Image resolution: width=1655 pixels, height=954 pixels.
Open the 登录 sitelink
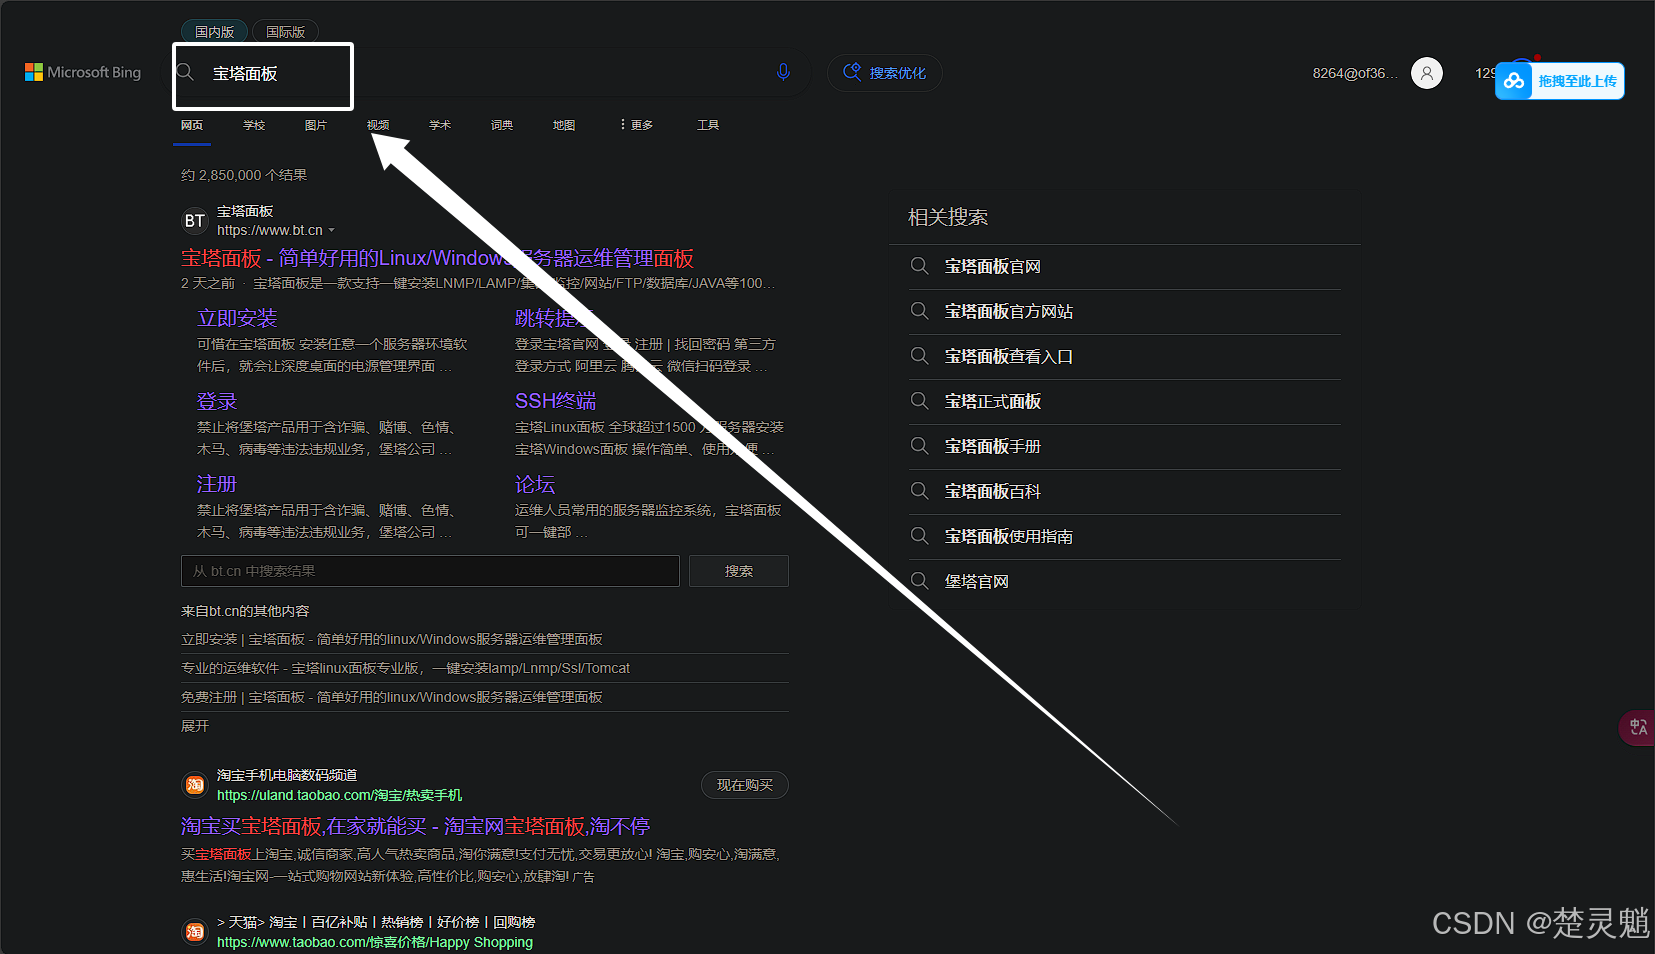pos(217,401)
